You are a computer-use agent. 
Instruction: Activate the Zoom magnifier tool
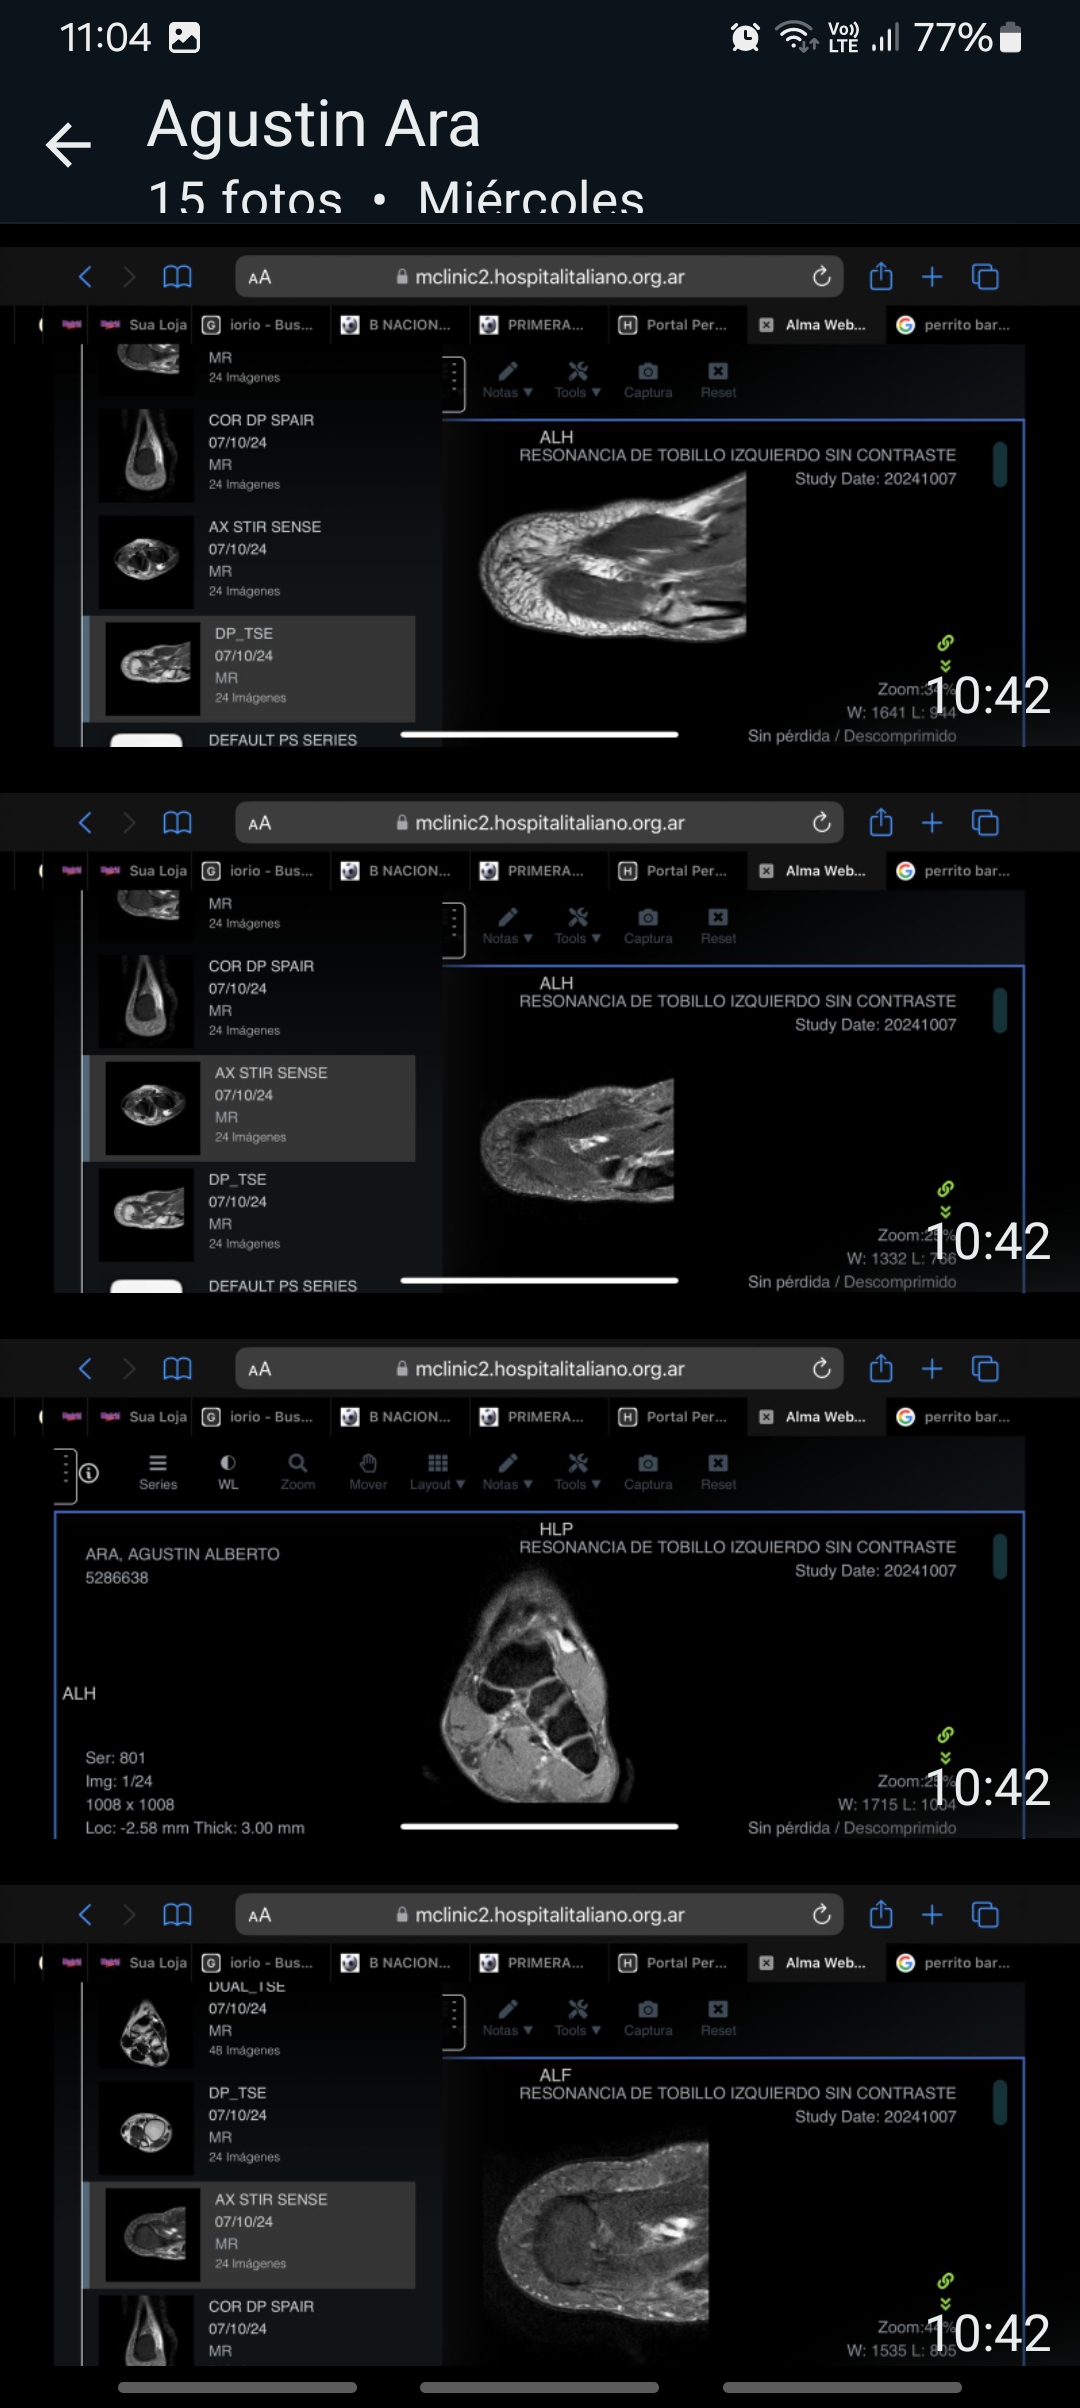298,1471
